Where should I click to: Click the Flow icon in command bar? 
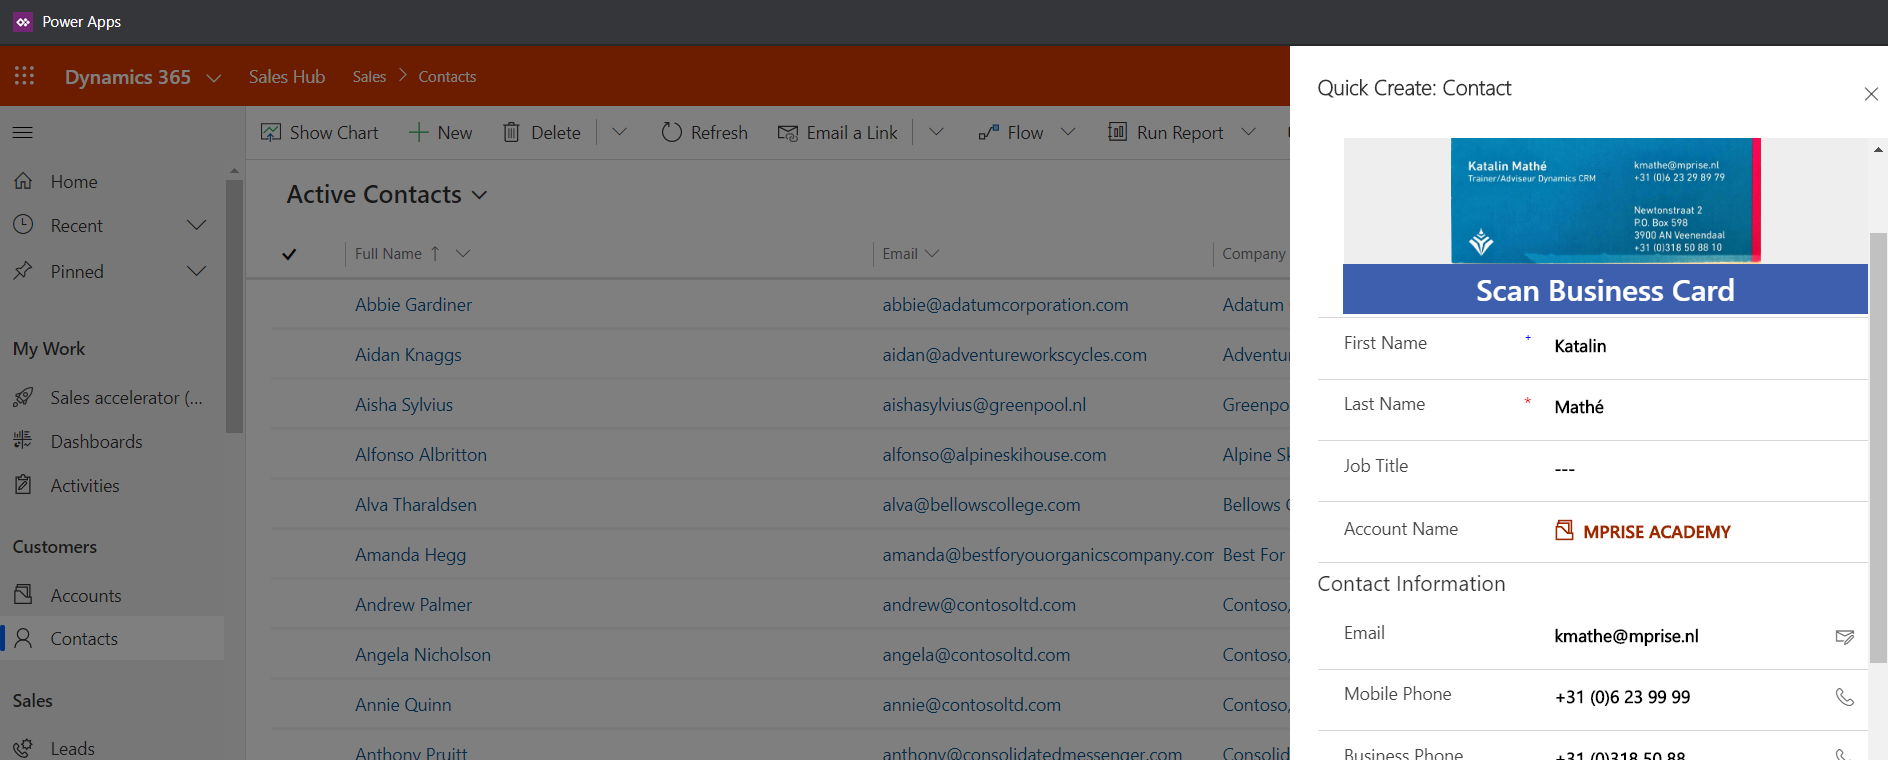point(988,132)
